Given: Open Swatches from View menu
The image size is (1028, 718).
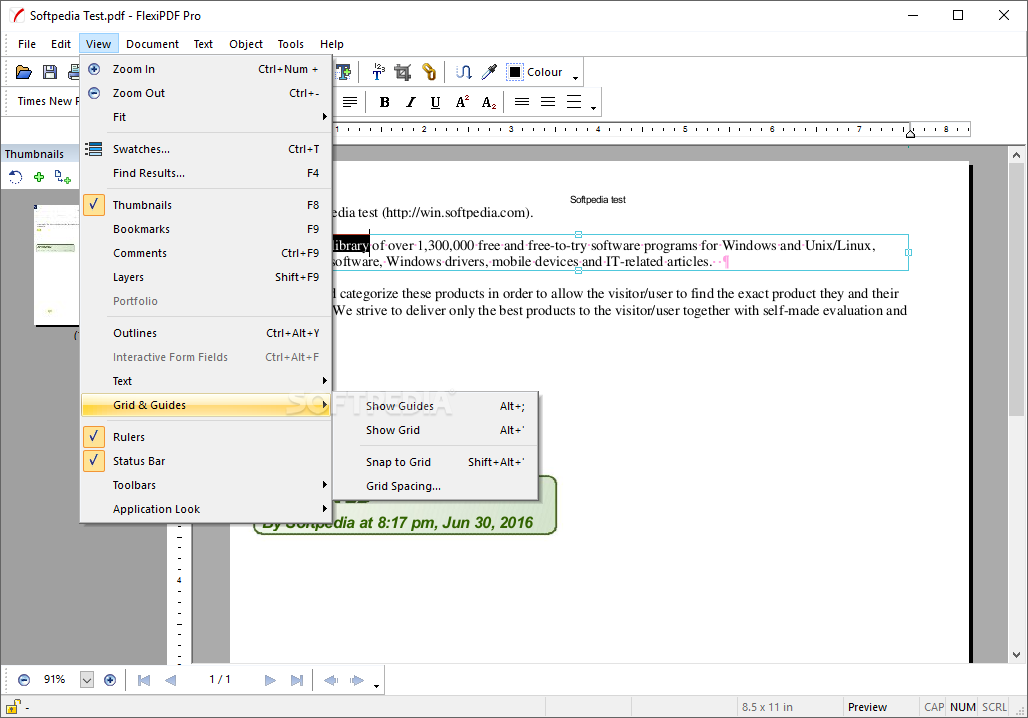Looking at the screenshot, I should tap(206, 150).
